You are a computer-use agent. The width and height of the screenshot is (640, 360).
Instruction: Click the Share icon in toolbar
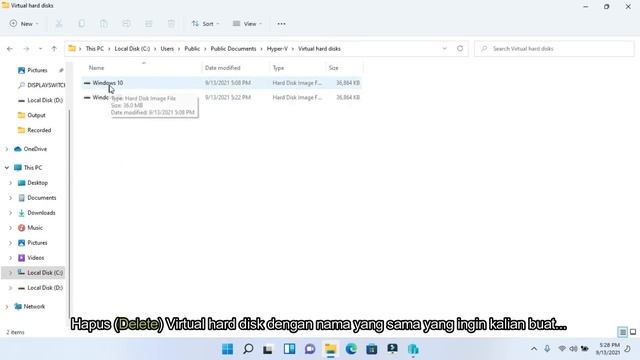tap(149, 24)
